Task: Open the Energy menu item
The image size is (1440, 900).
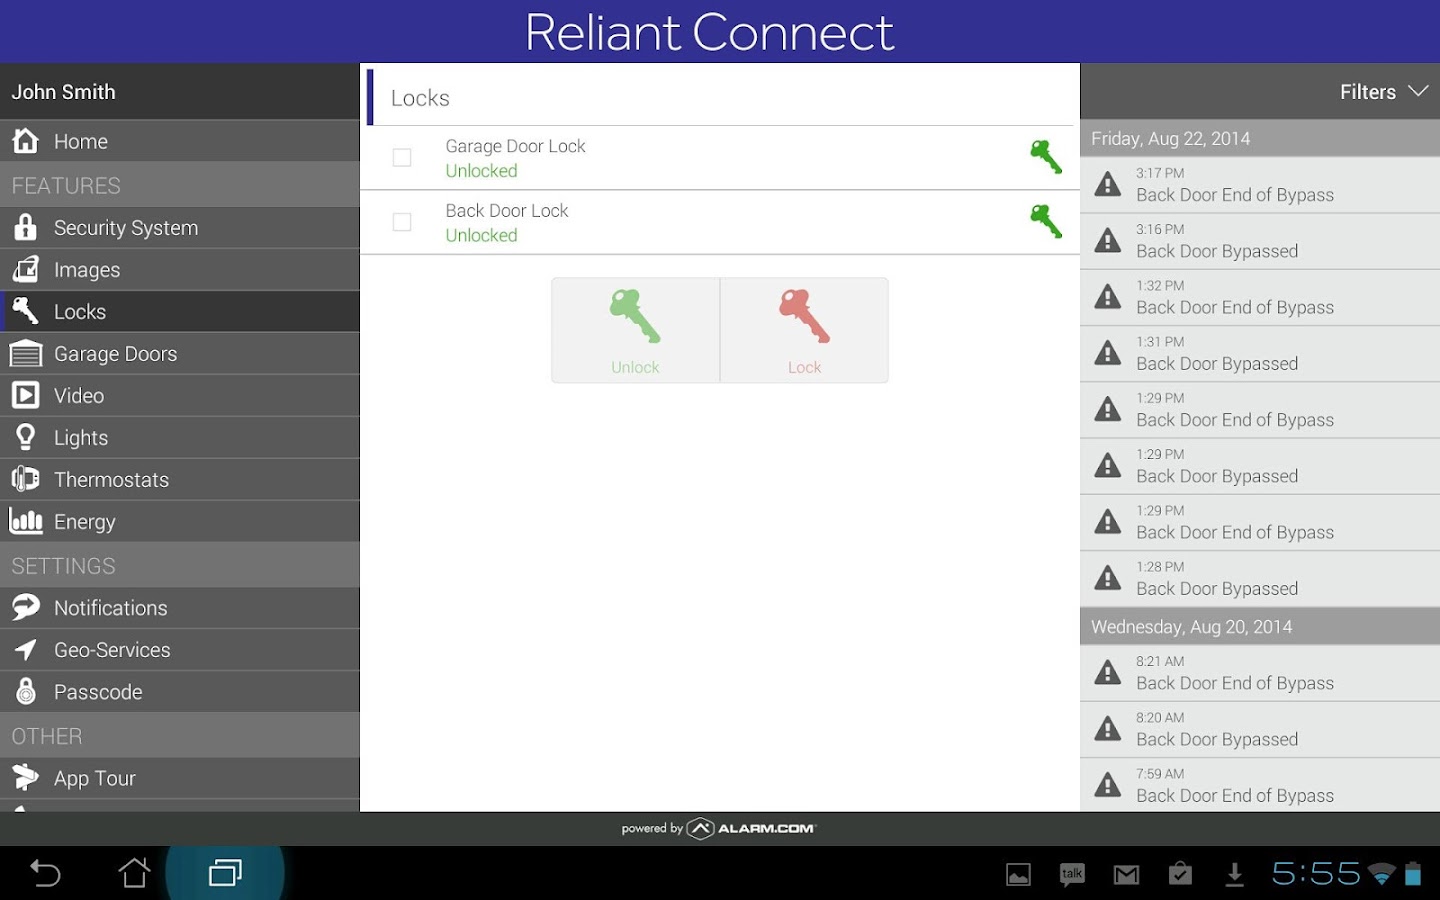Action: click(180, 521)
